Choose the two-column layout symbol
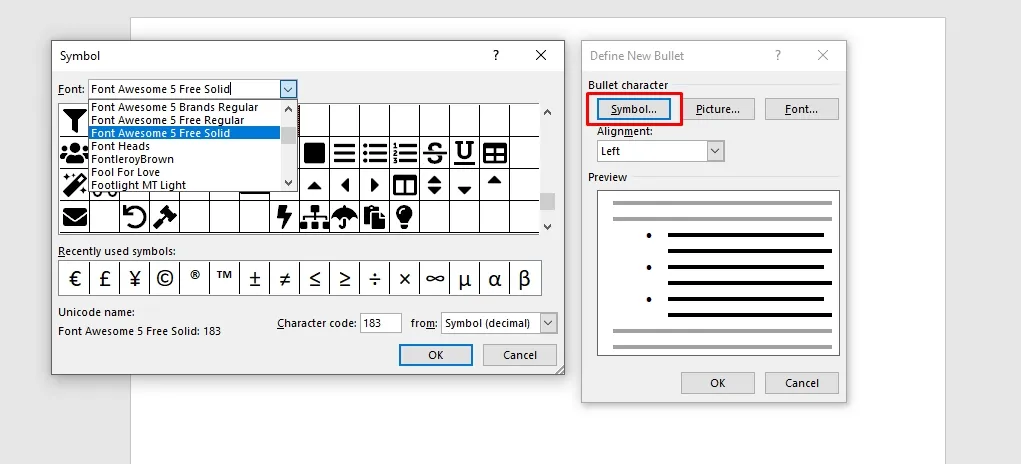The image size is (1021, 464). tap(404, 185)
